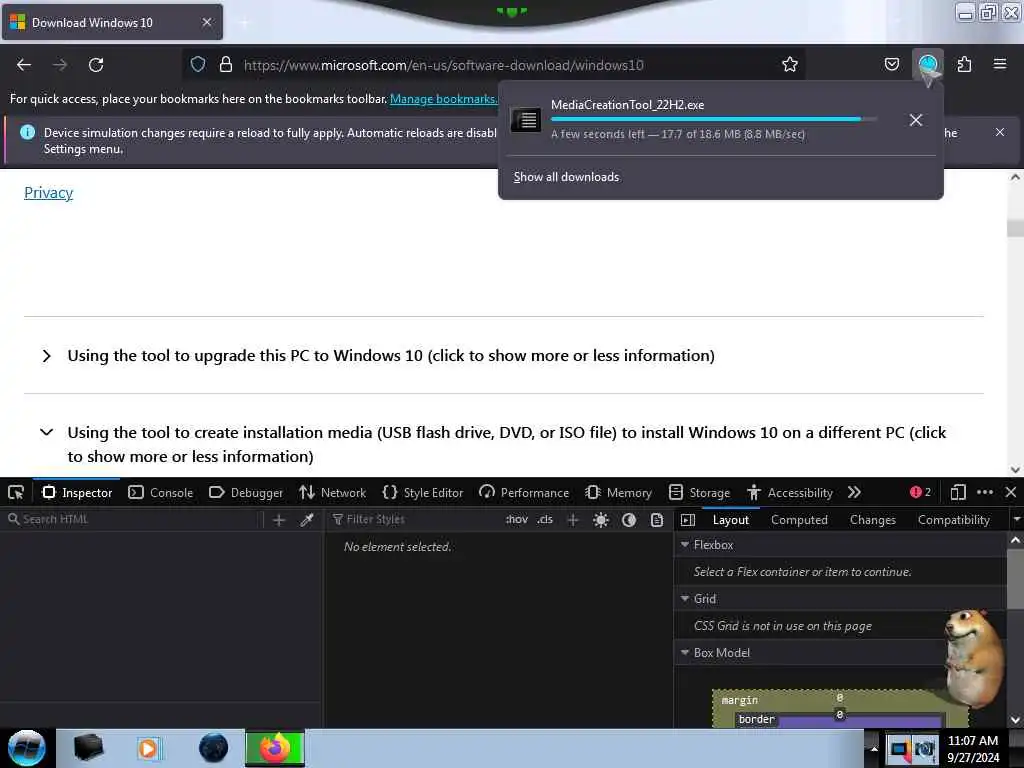The image size is (1024, 768).
Task: Open the globe application taskbar icon
Action: [x=213, y=748]
